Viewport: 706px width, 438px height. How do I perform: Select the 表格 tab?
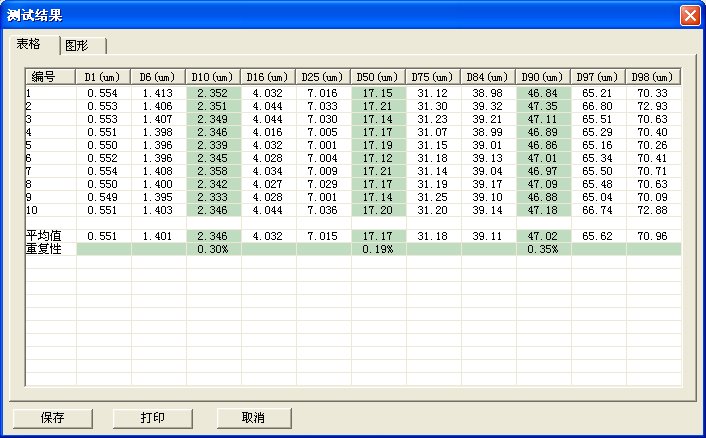(33, 44)
